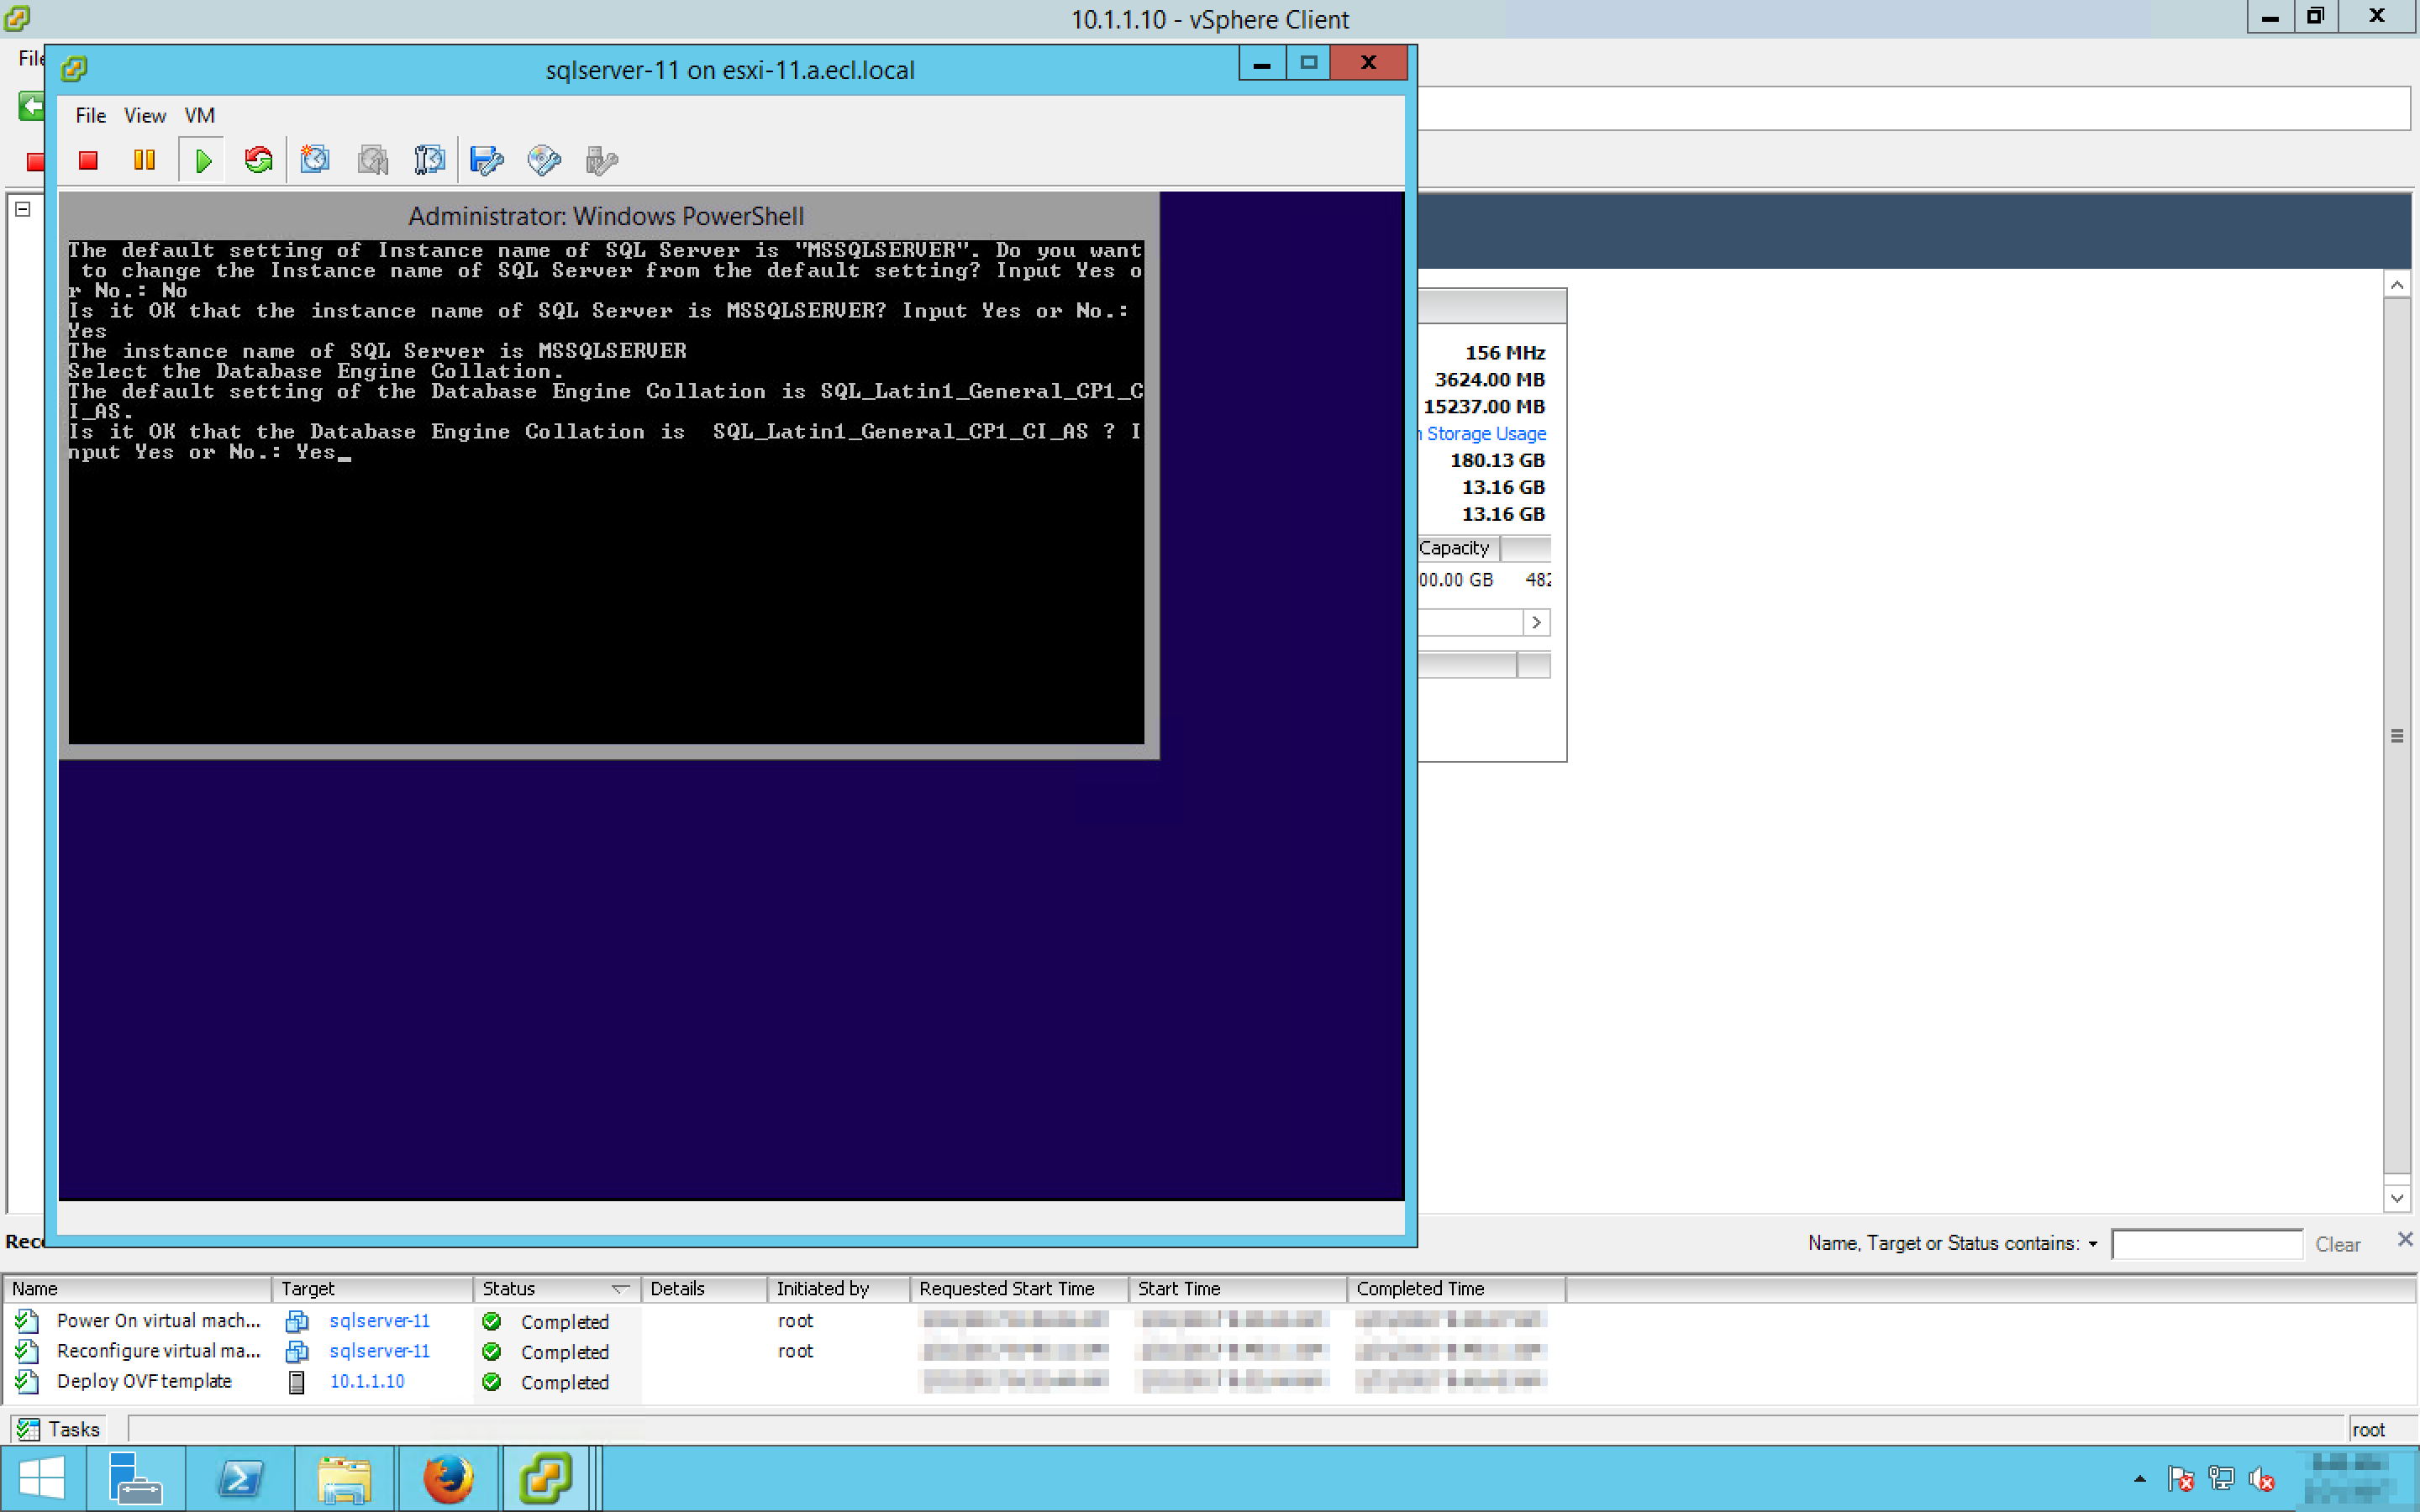
Task: Click the green Power On play icon
Action: (x=203, y=160)
